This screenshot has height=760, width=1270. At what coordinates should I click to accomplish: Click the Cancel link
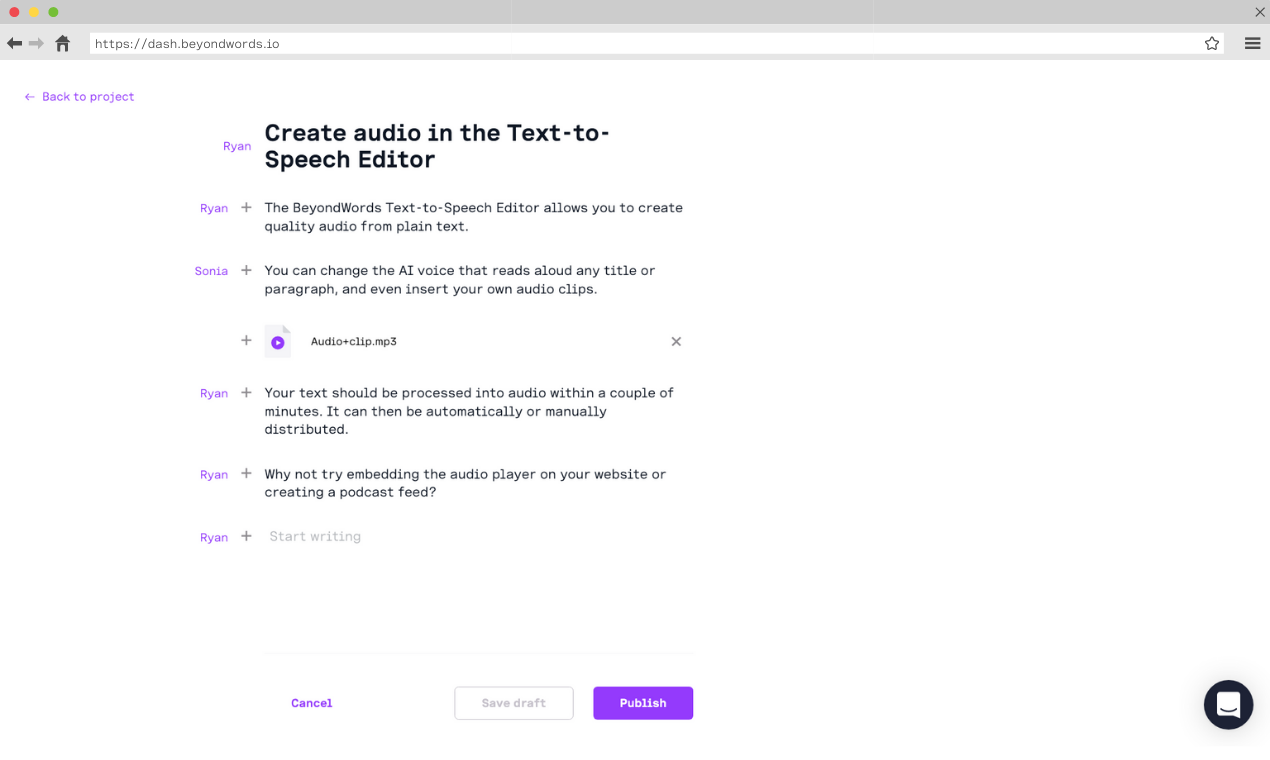311,703
